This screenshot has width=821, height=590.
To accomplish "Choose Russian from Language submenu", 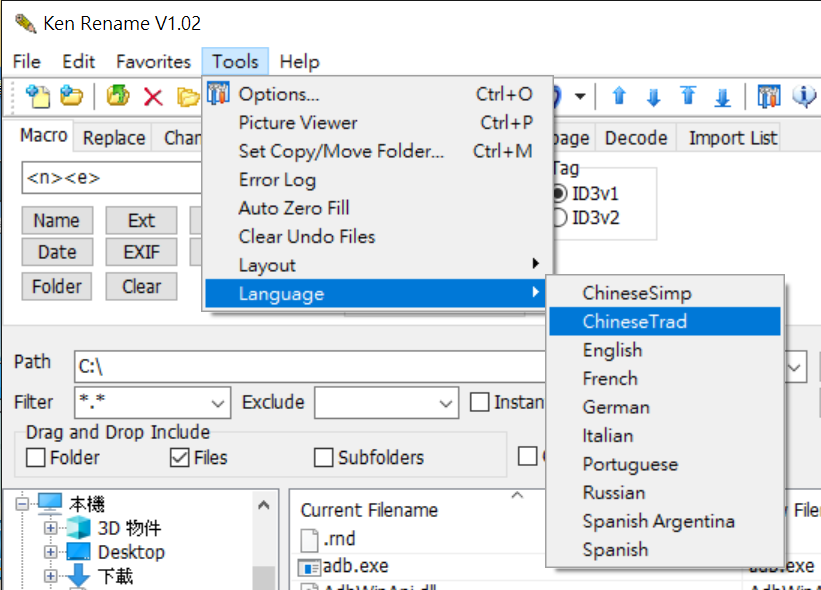I will pos(664,493).
